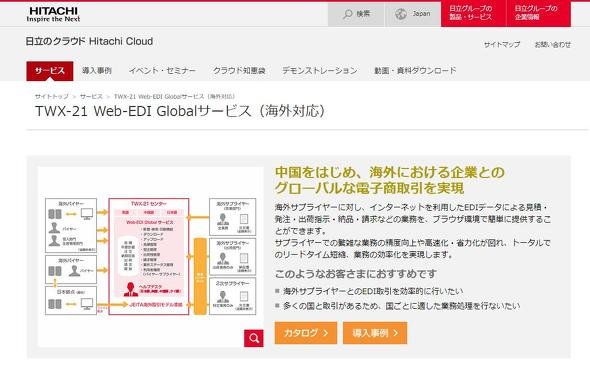Enlarge diagram with red magnifier icon
The image size is (590, 373).
pos(254,338)
